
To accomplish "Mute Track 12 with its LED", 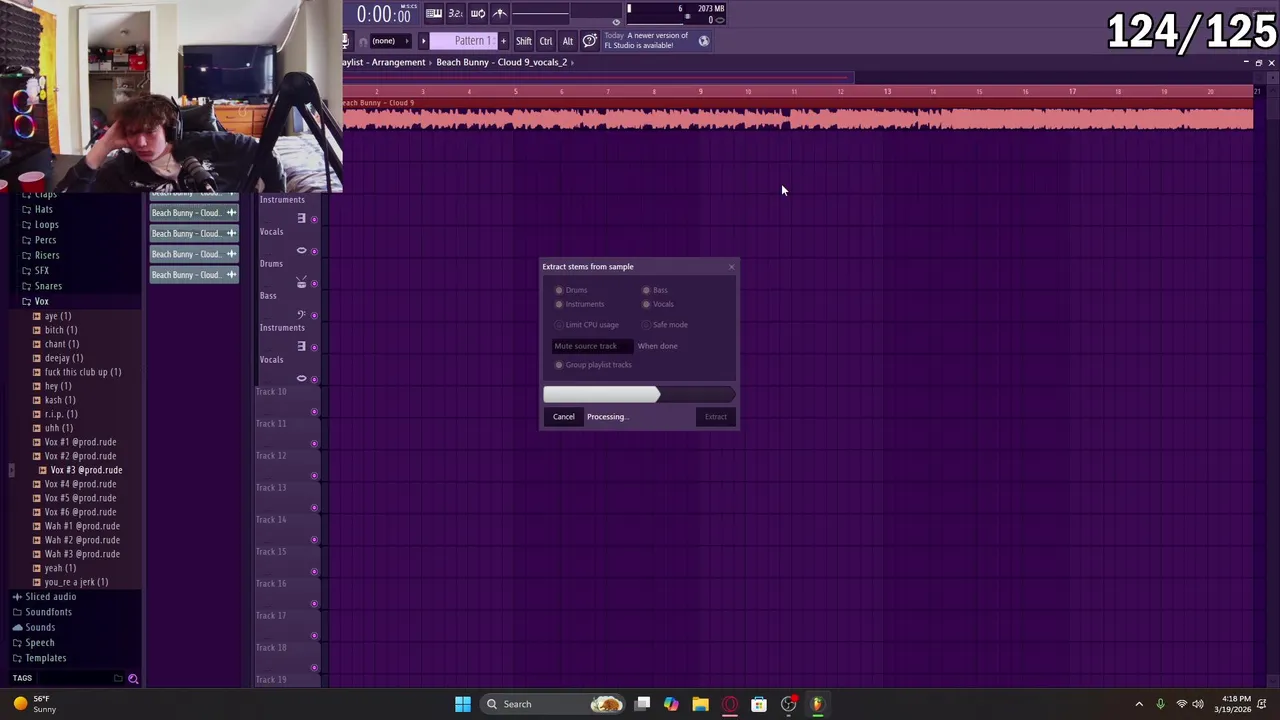I will [314, 475].
